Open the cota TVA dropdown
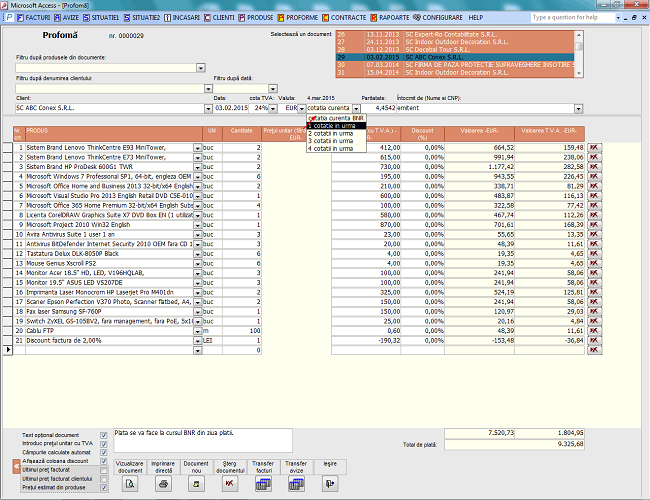The height and width of the screenshot is (500, 650). coord(273,109)
